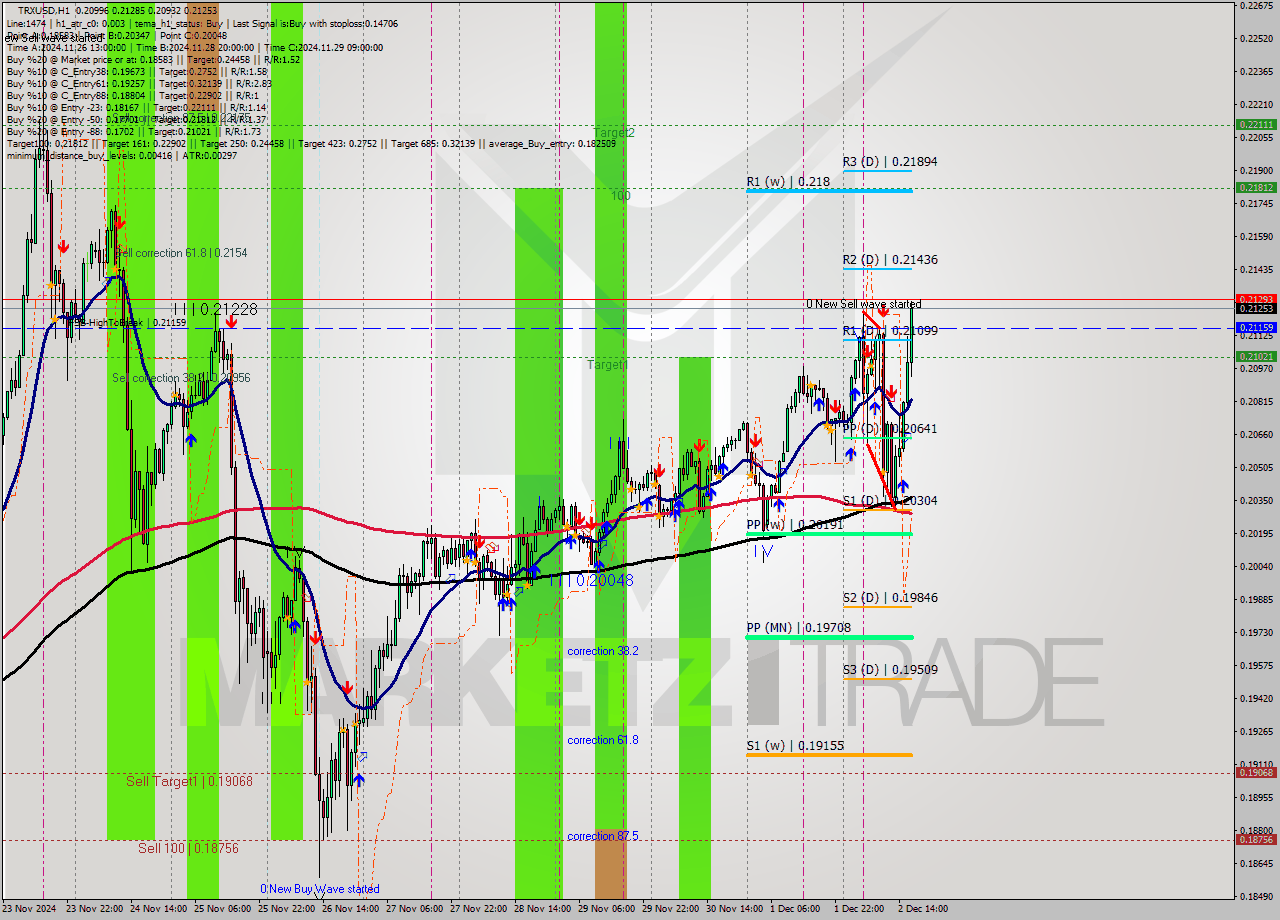
Task: Click the 0.22675 price scale tick
Action: point(1256,5)
